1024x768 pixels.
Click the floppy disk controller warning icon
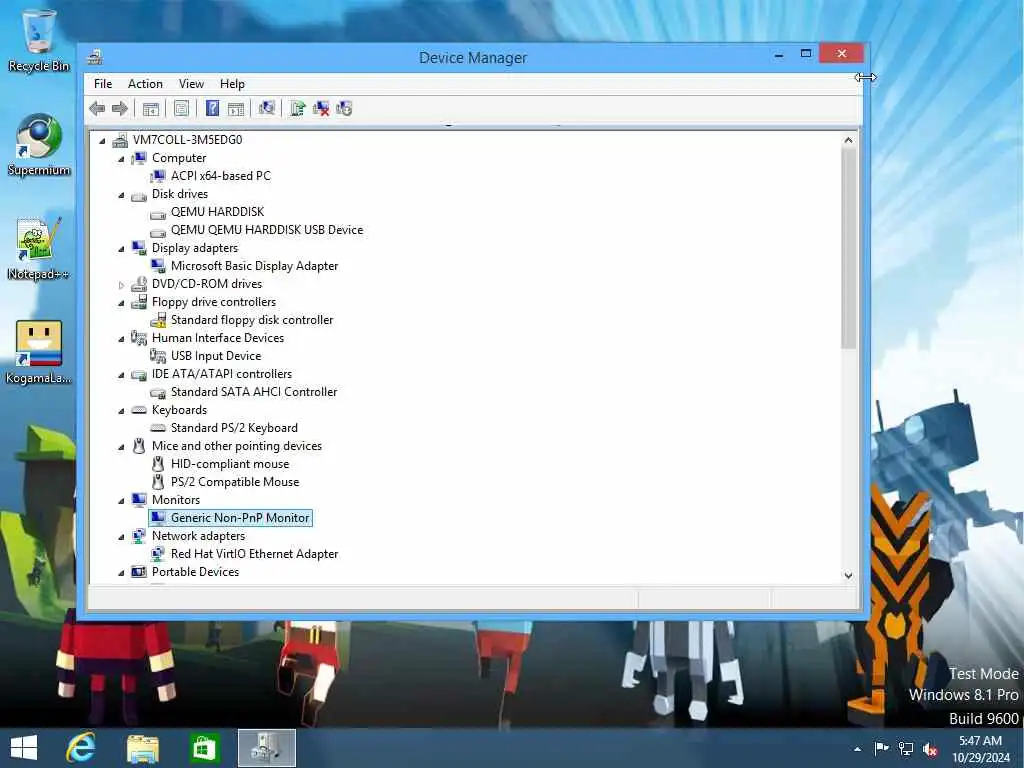[157, 320]
